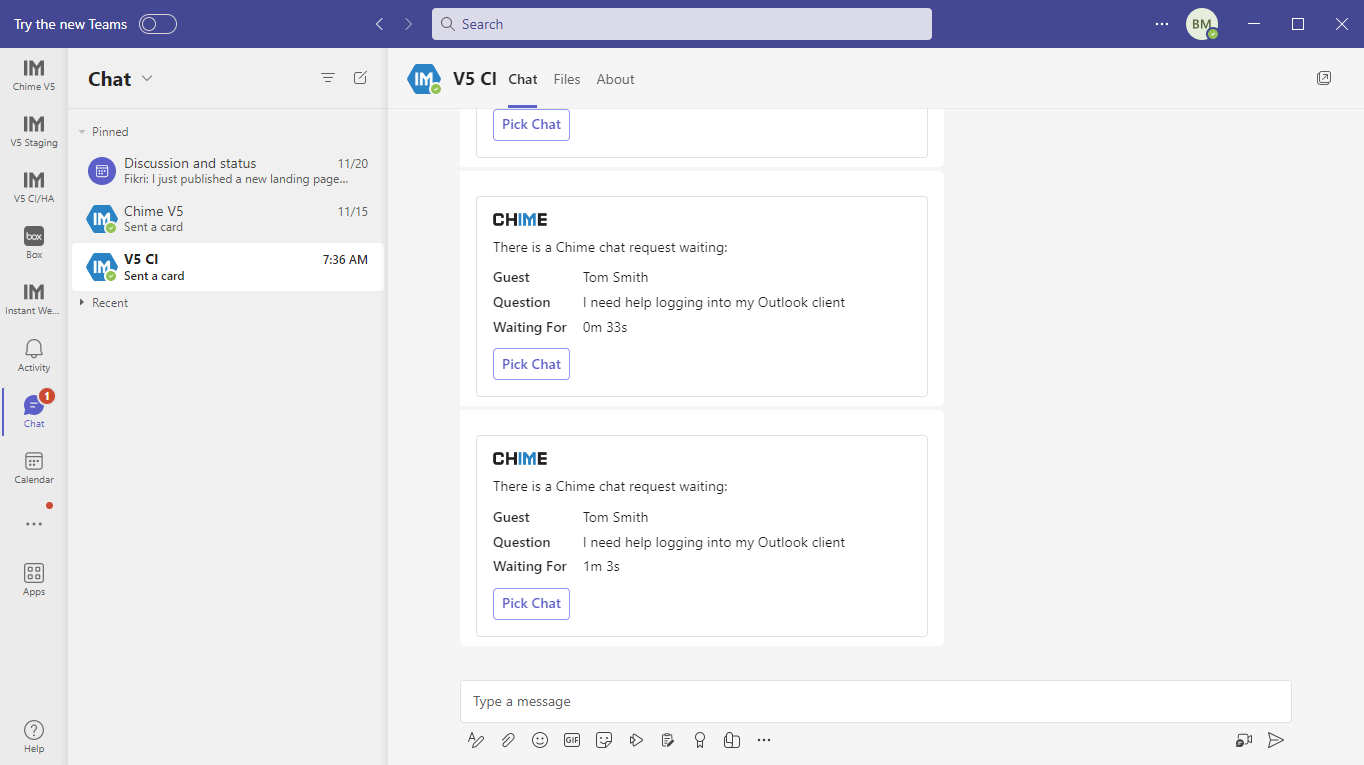Attach a file with paperclip icon

508,740
